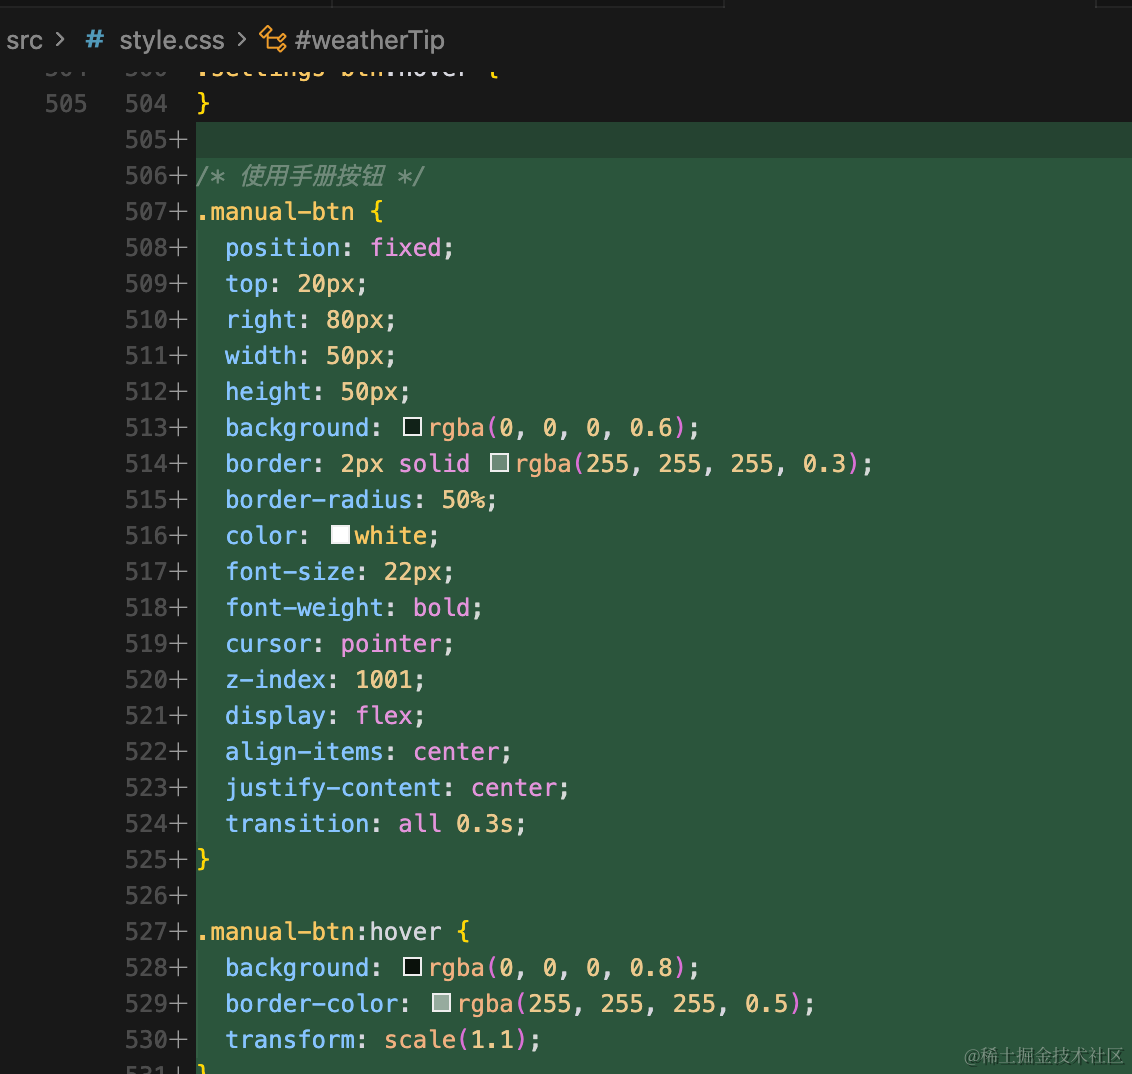Click the transform: scale(1.1) line
Viewport: 1132px width, 1074px height.
383,1040
